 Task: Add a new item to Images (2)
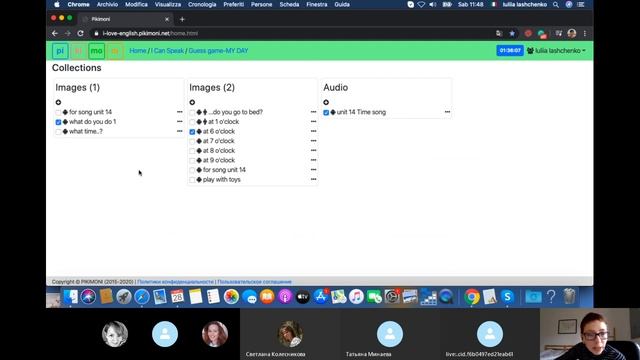192,102
